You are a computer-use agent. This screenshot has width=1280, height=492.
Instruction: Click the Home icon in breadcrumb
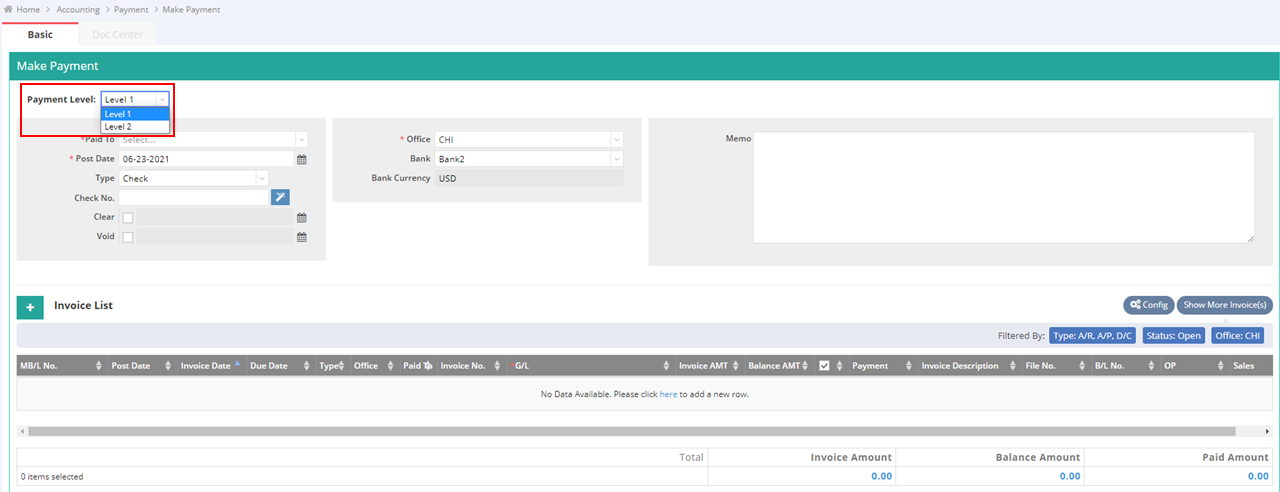(x=9, y=9)
